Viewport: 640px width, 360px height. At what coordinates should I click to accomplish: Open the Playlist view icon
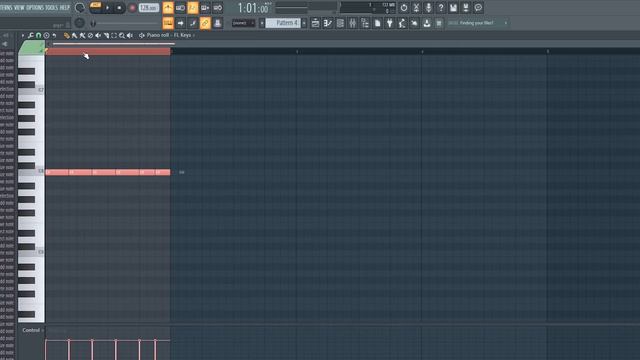(315, 23)
